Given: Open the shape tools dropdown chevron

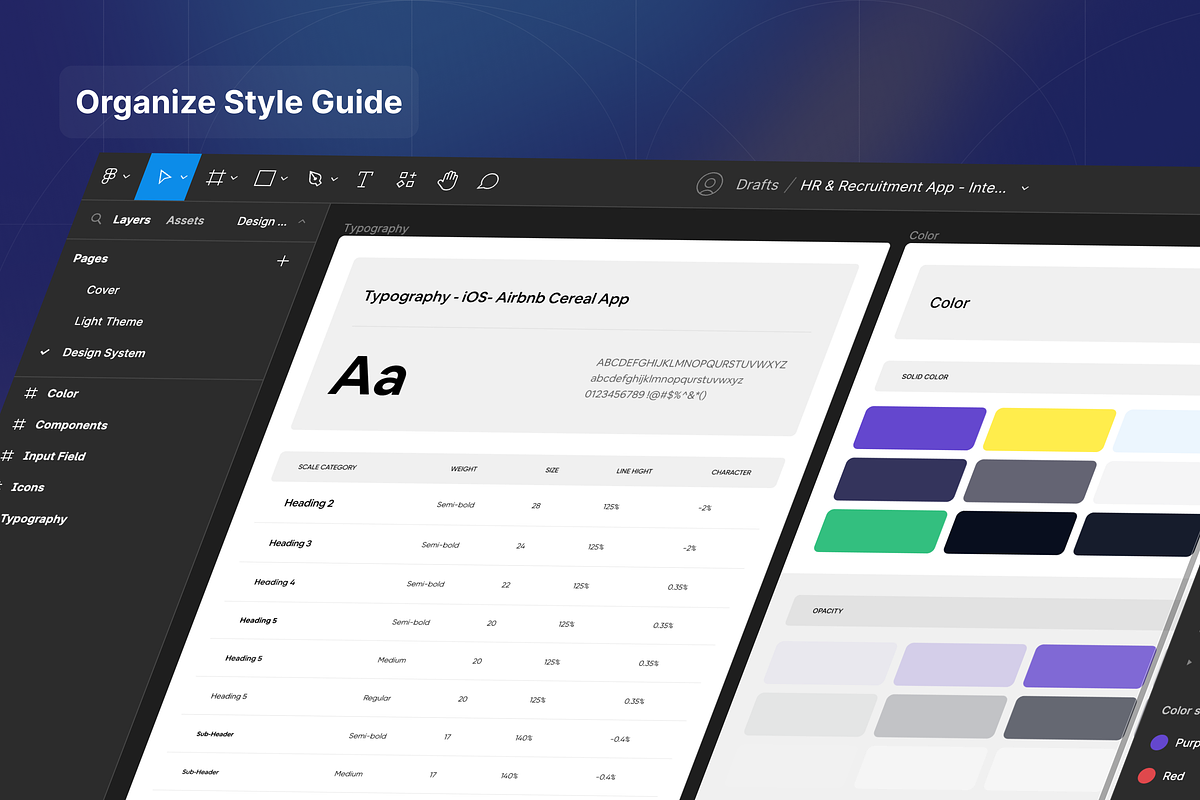Looking at the screenshot, I should 284,179.
